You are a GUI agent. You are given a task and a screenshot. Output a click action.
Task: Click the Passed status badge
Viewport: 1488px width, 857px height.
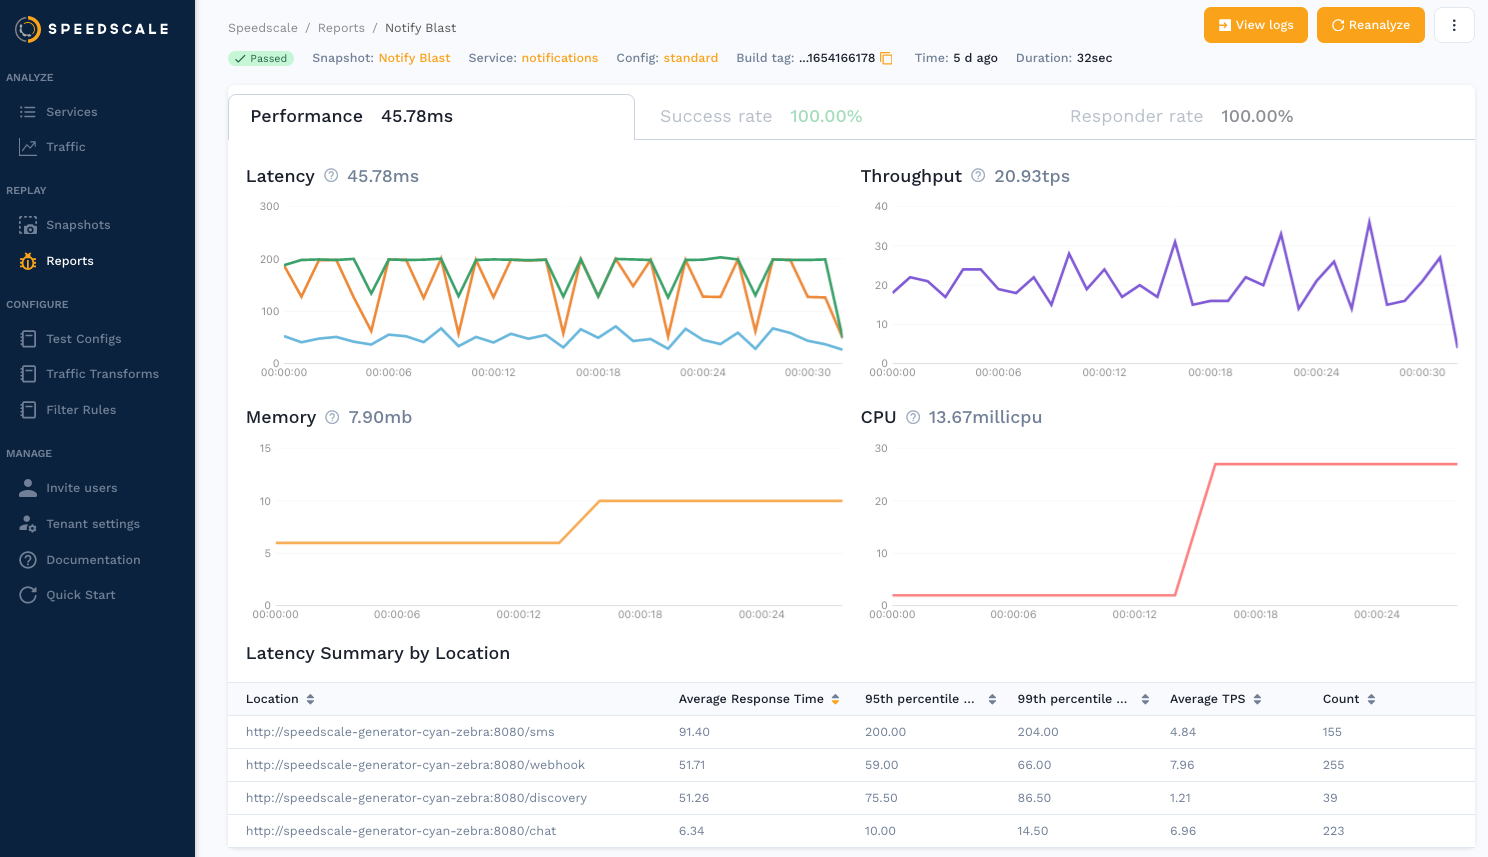[261, 58]
